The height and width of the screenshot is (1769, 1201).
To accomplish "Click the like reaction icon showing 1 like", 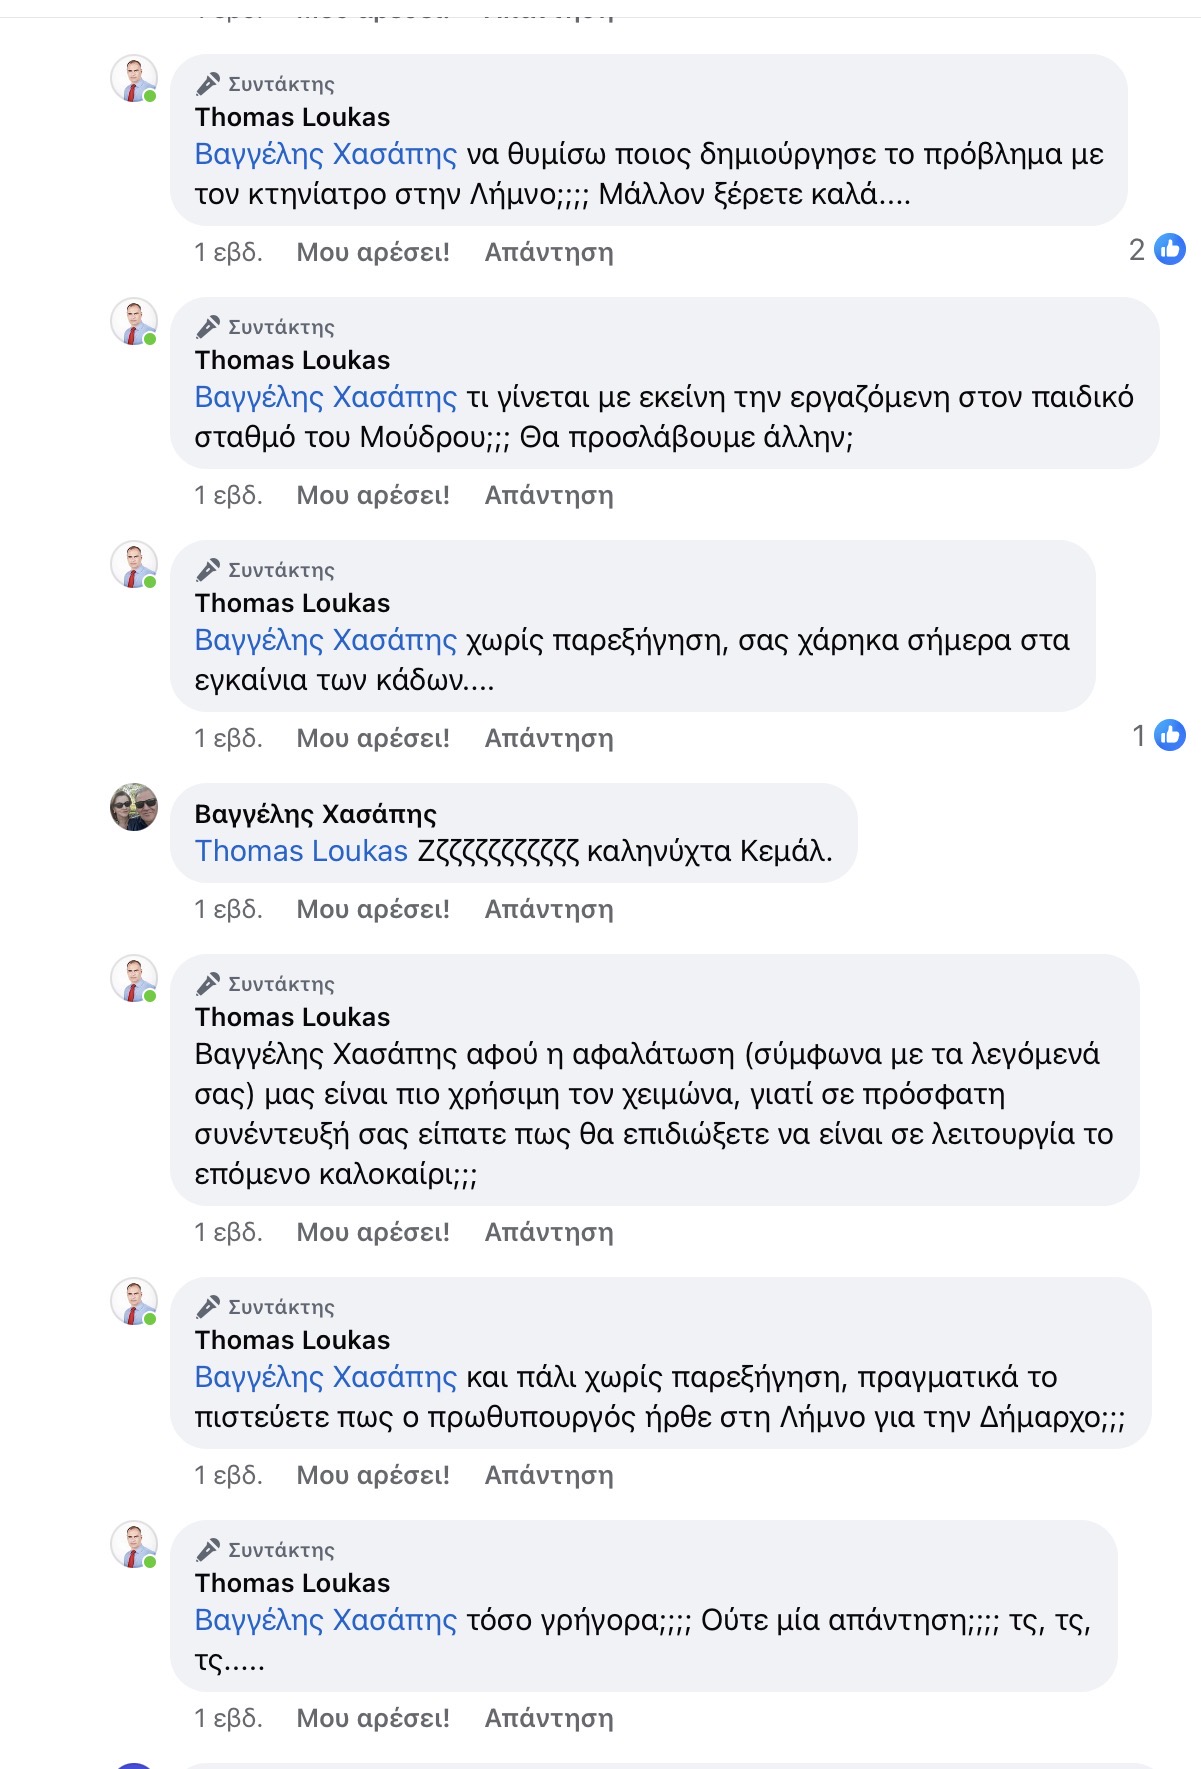I will [x=1169, y=735].
